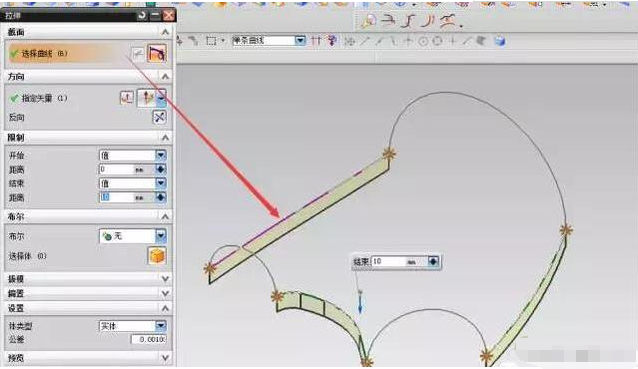Viewport: 638px width, 369px height.
Task: Click the 选择体 orange cube icon
Action: pos(157,256)
